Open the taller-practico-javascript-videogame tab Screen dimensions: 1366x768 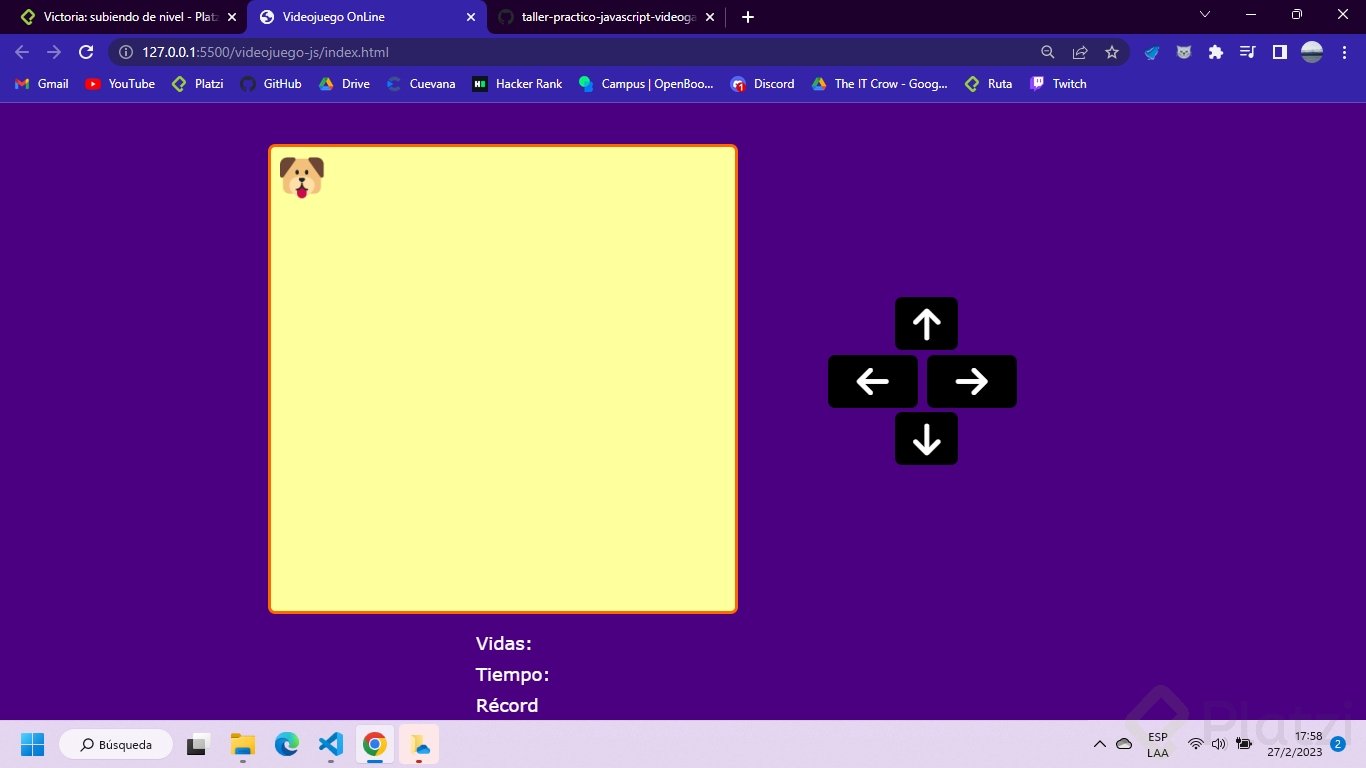click(x=606, y=17)
